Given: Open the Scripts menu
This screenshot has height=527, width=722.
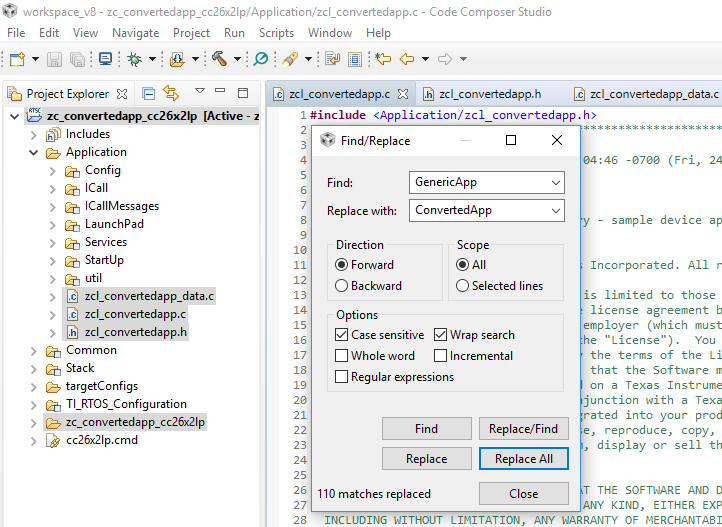Looking at the screenshot, I should (276, 33).
